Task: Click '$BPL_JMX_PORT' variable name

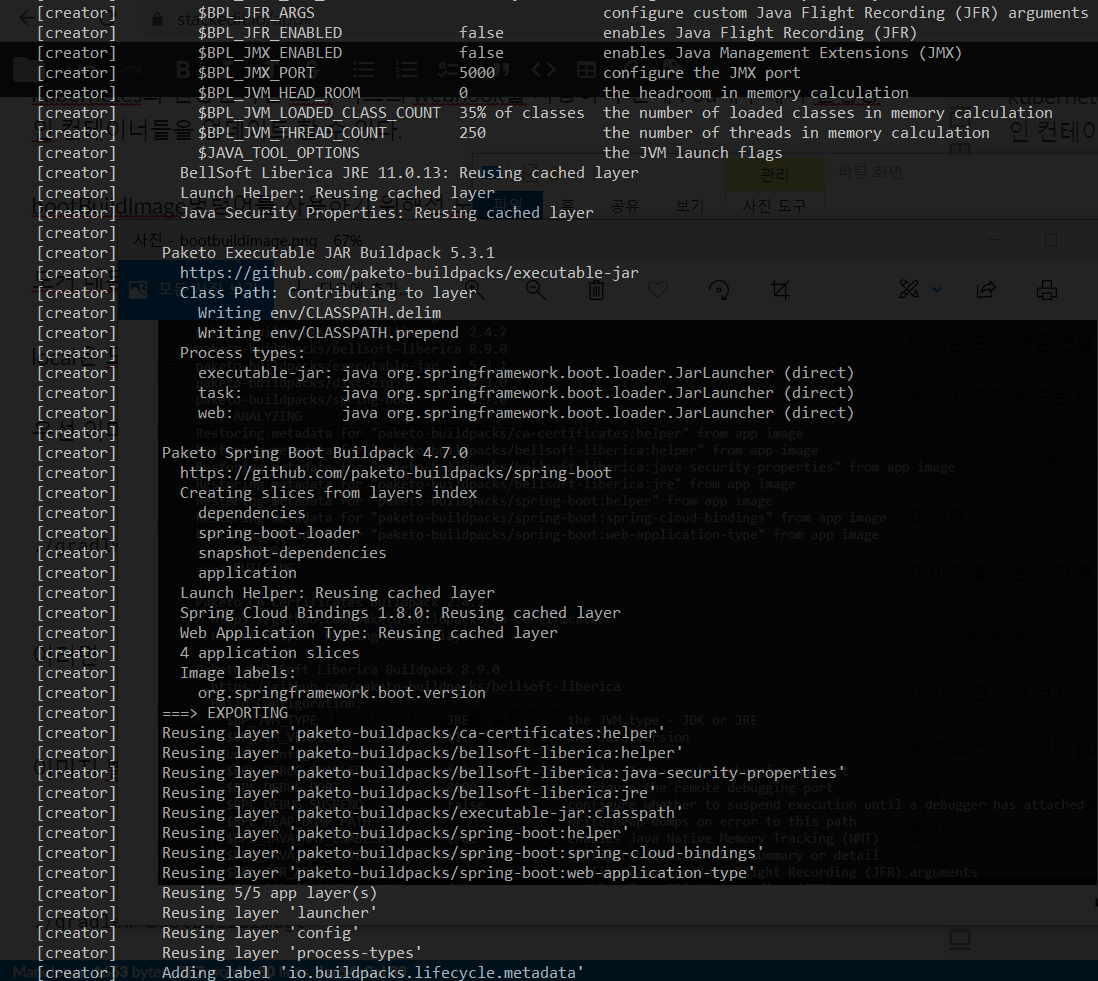Action: pos(256,73)
